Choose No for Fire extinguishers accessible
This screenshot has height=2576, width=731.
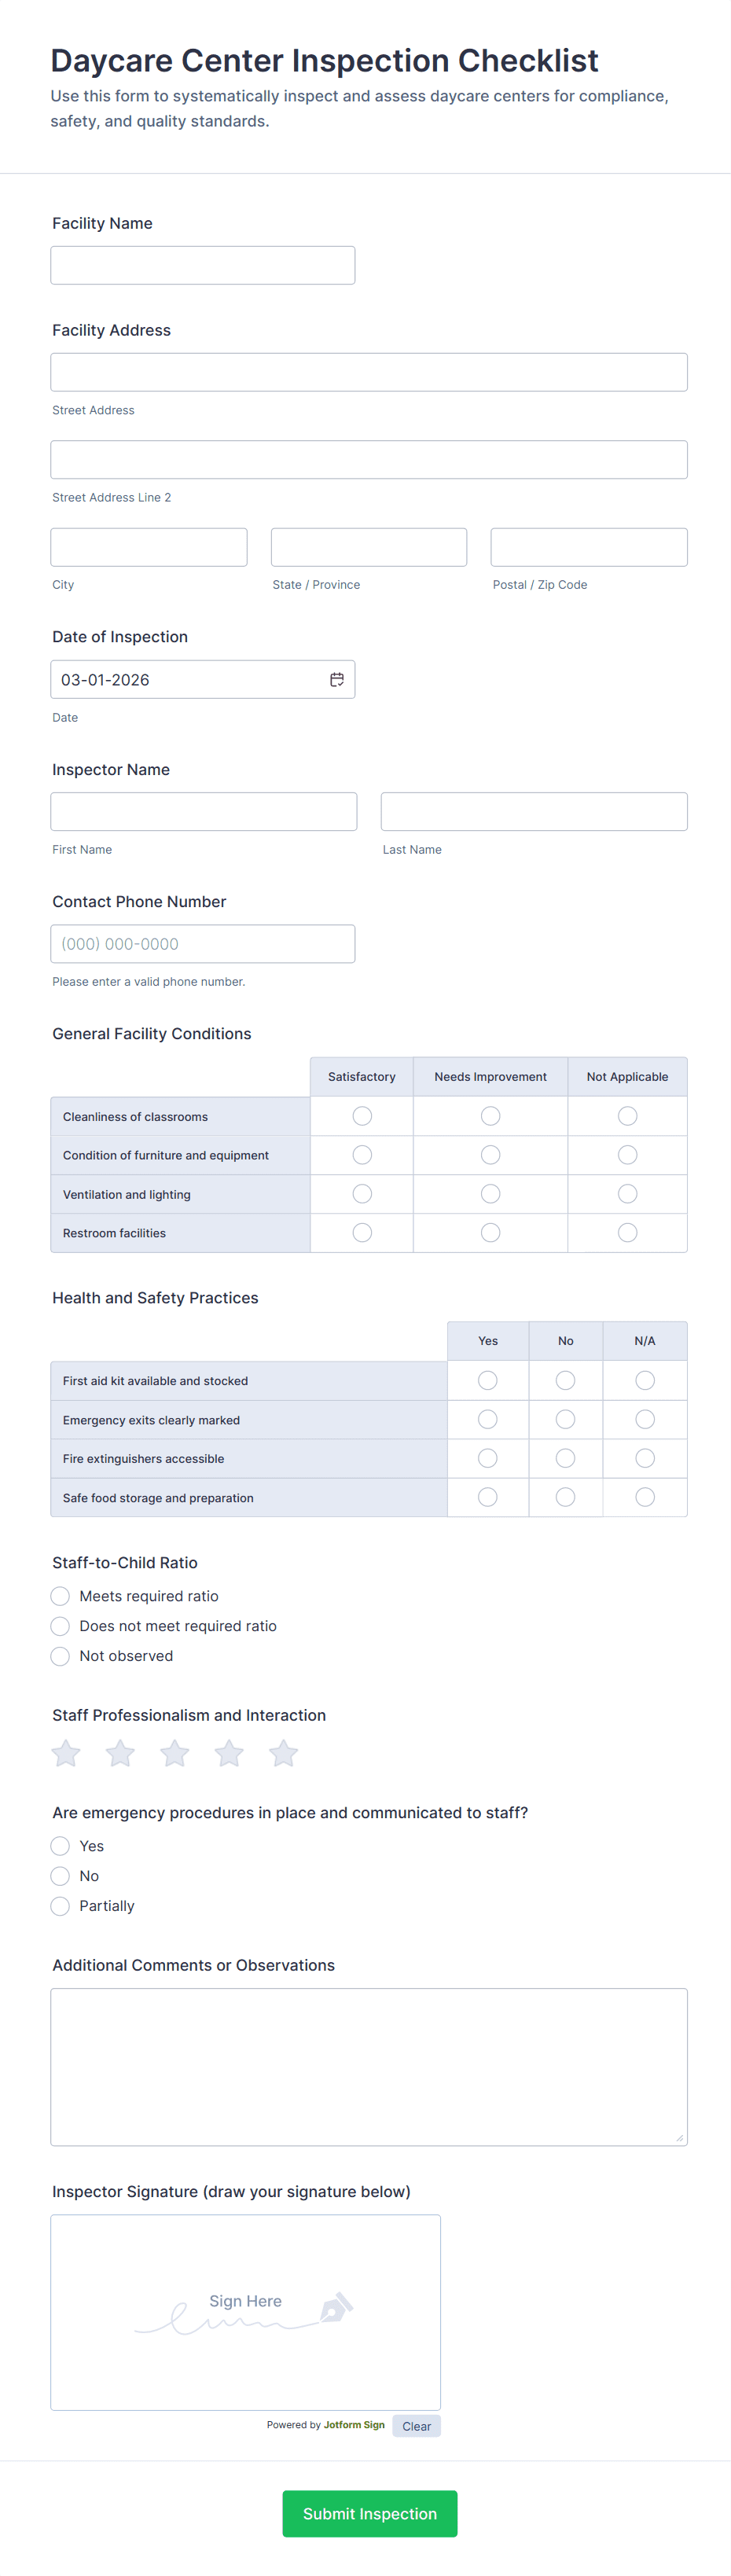[565, 1459]
